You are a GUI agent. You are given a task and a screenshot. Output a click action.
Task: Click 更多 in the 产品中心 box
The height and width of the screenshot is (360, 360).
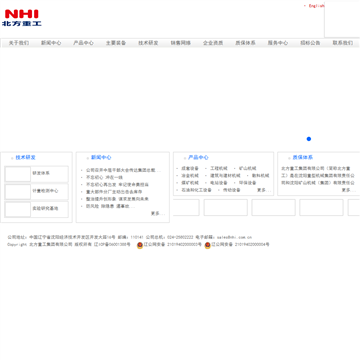264,190
